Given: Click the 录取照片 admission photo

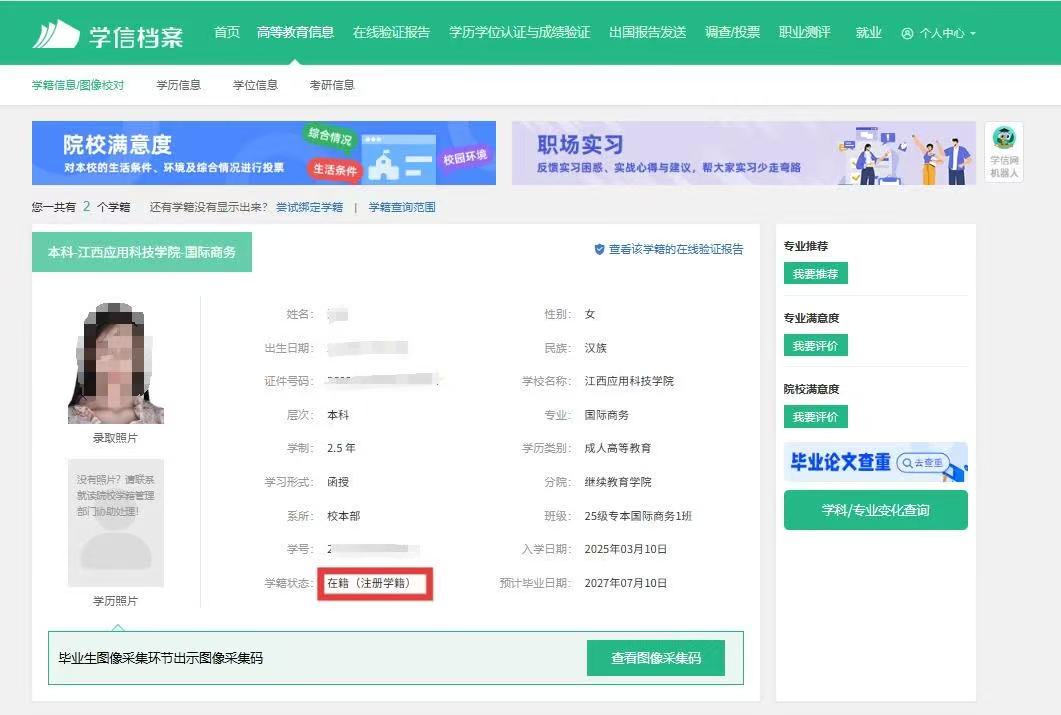Looking at the screenshot, I should [x=115, y=362].
